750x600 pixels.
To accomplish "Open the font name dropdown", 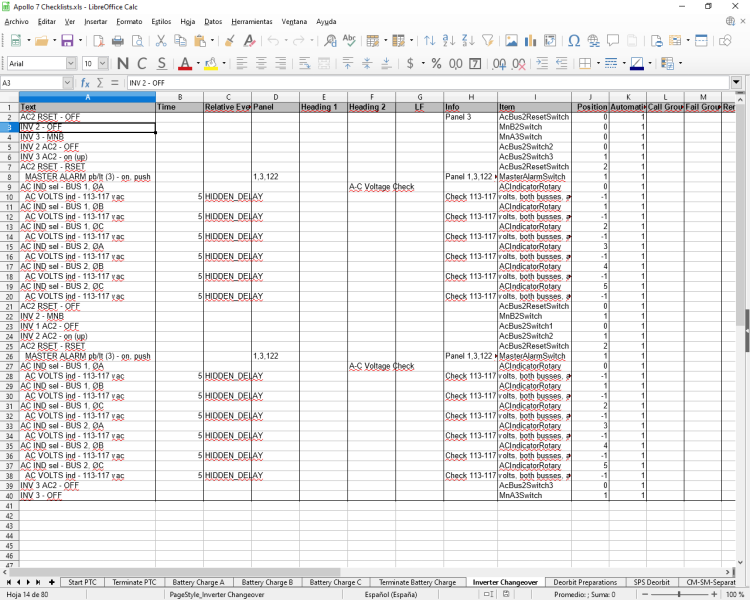I will click(x=71, y=63).
